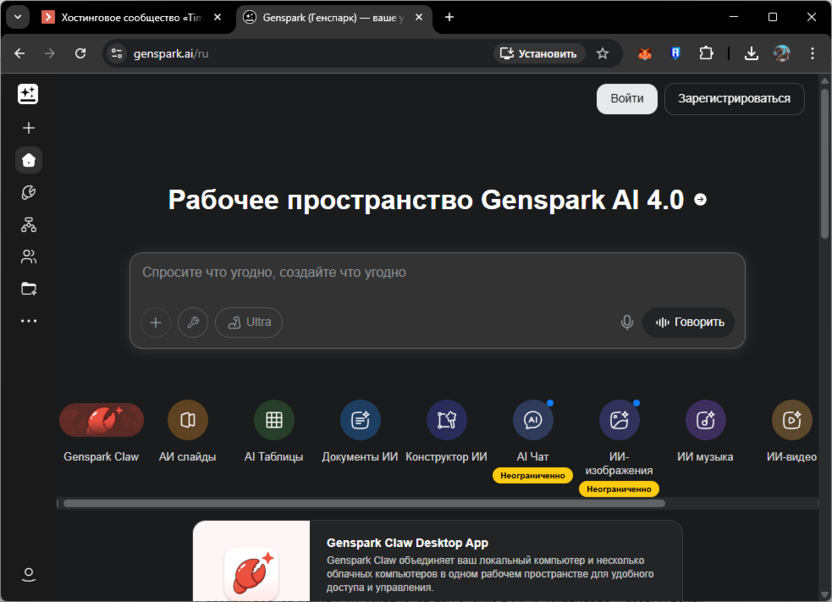Screen dimensions: 832x602
Task: Click the site information icon in address bar
Action: point(117,54)
